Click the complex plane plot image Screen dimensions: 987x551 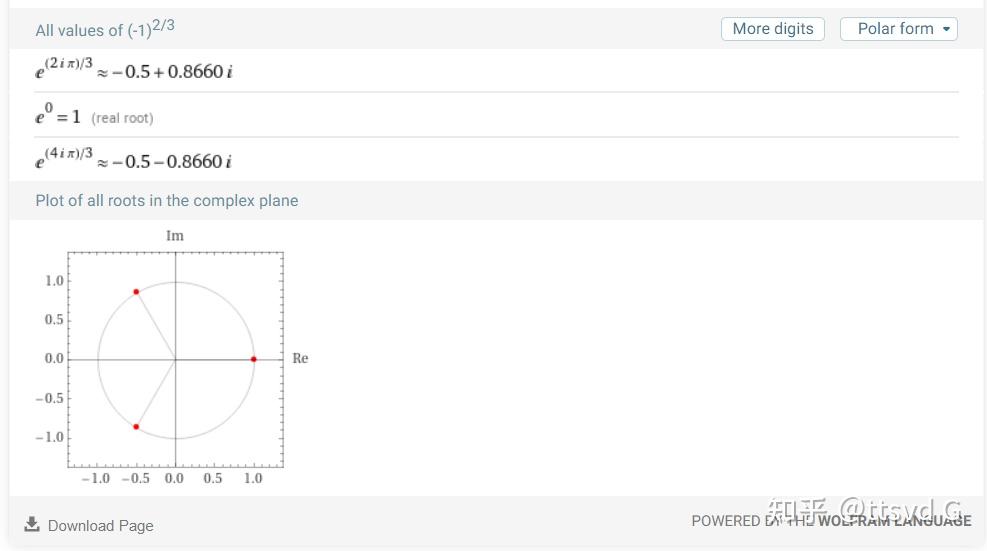[172, 357]
